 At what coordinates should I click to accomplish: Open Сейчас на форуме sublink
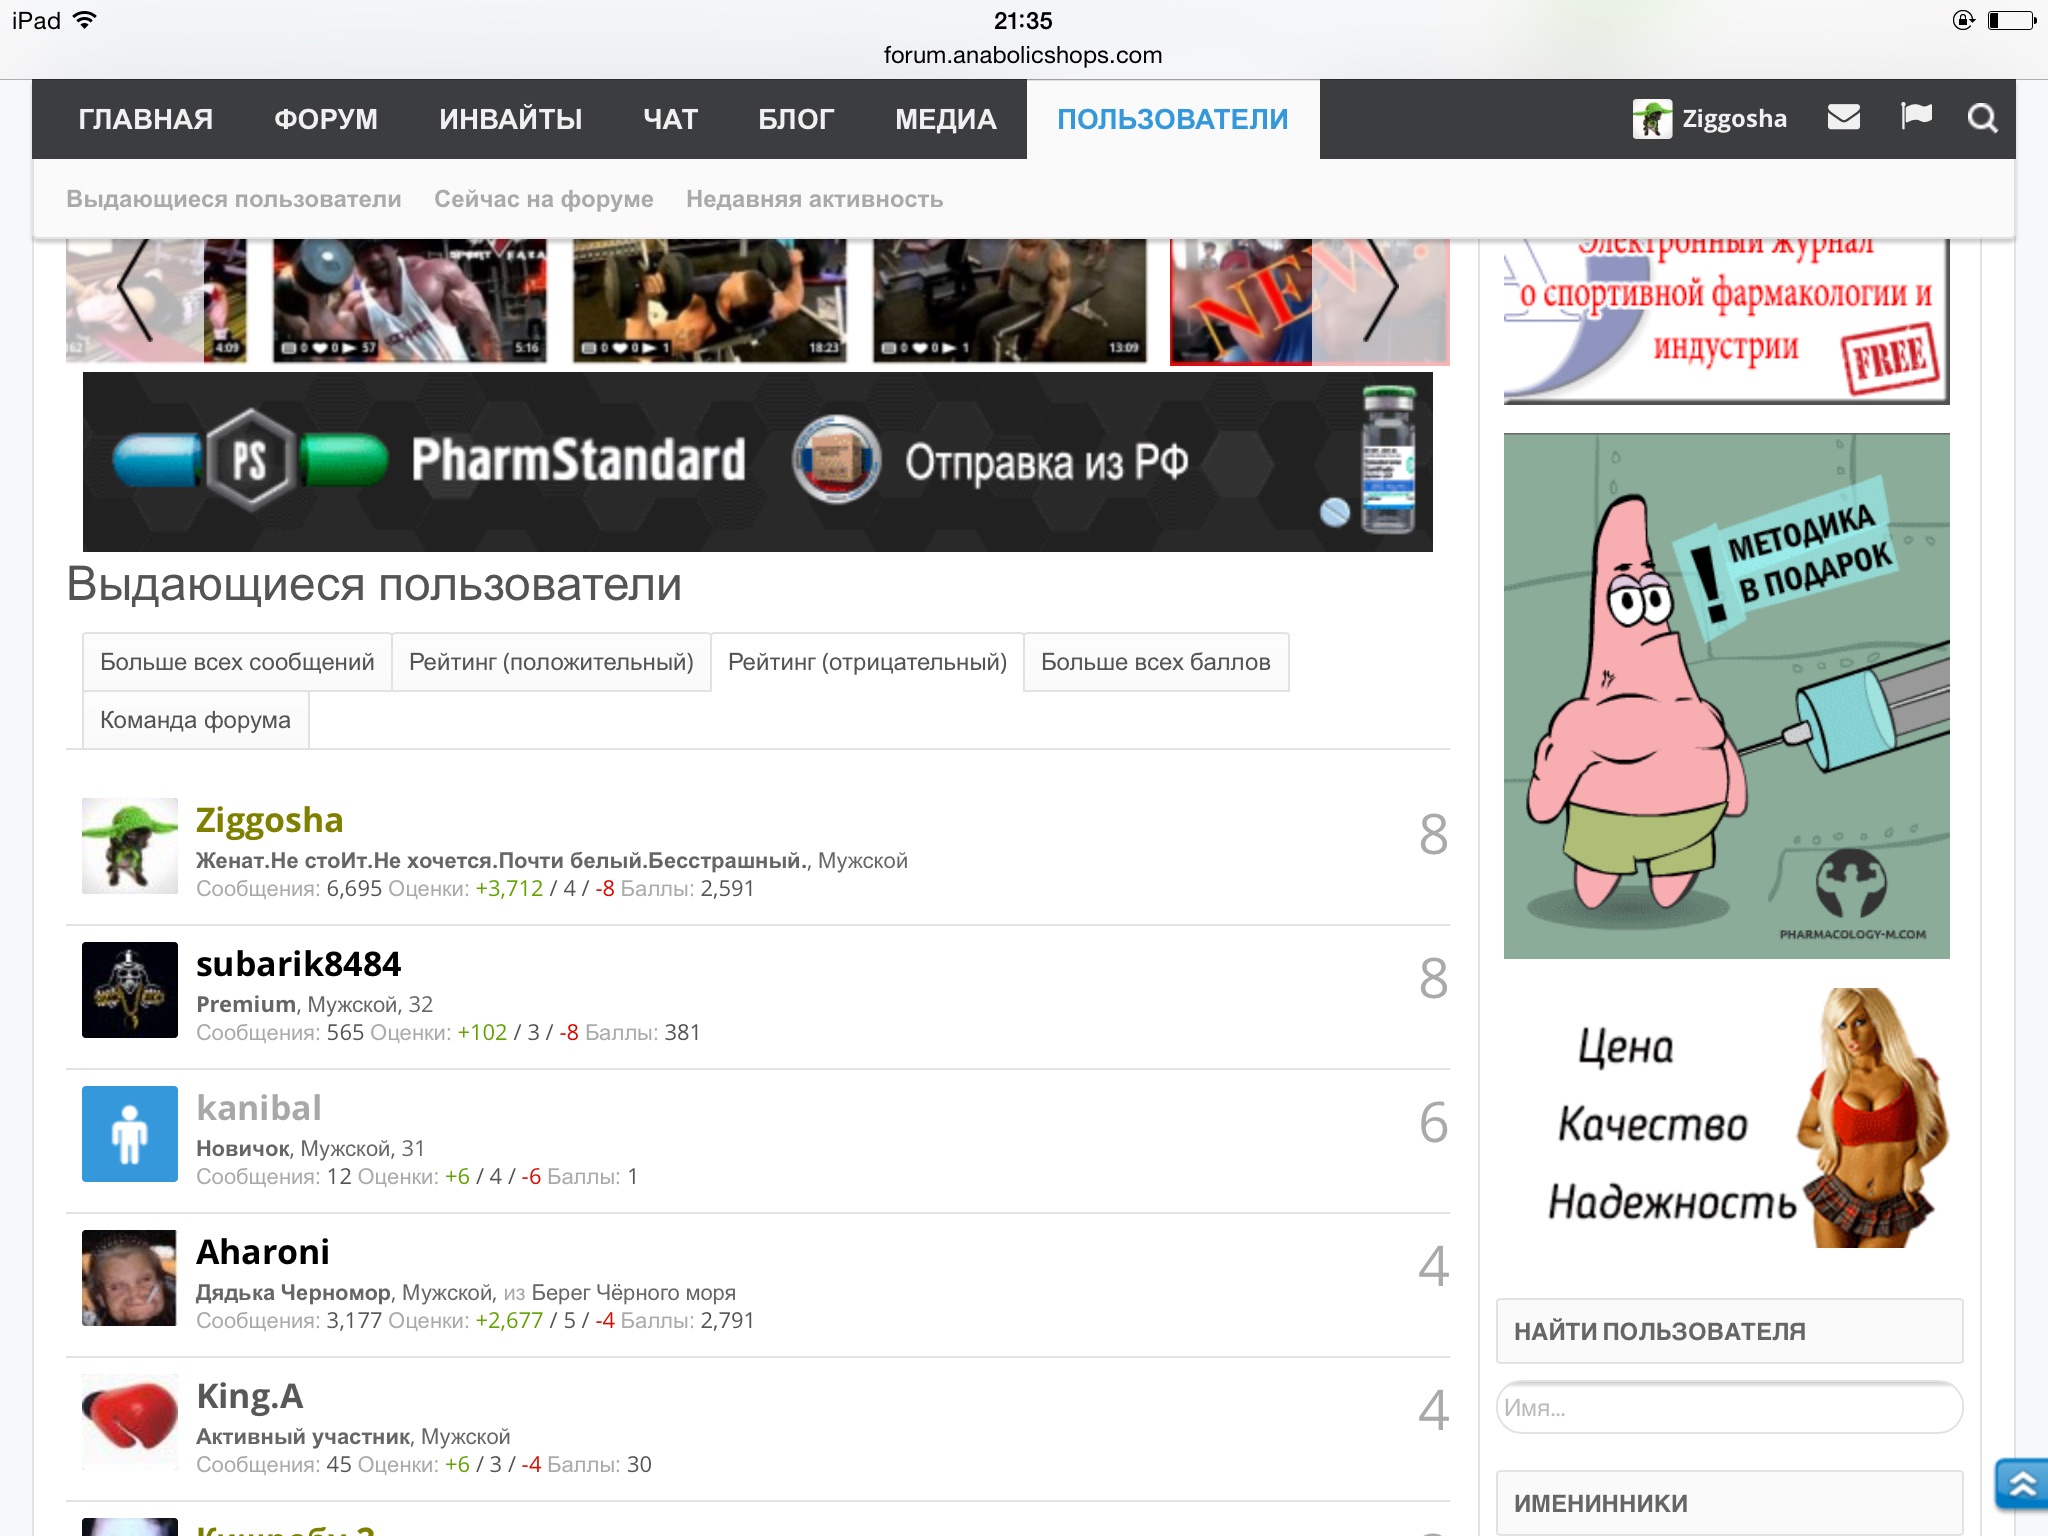click(543, 199)
